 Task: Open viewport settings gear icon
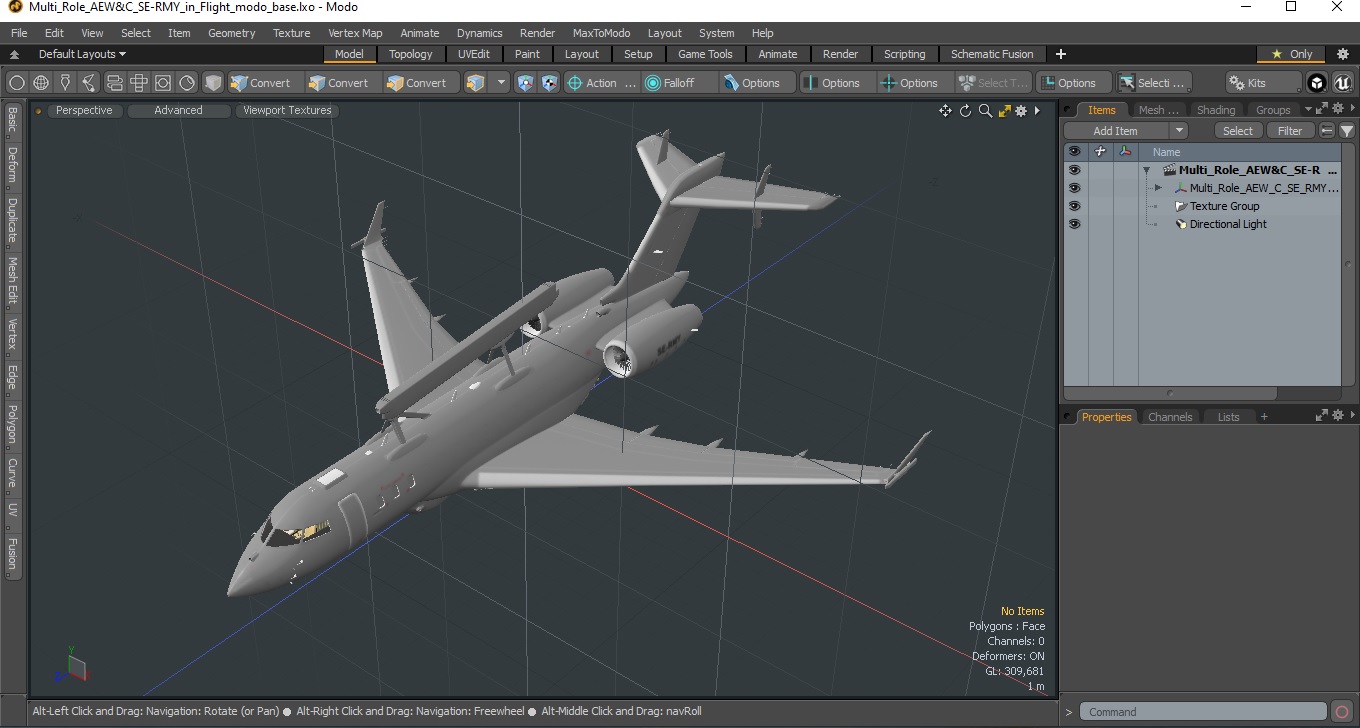(1021, 111)
